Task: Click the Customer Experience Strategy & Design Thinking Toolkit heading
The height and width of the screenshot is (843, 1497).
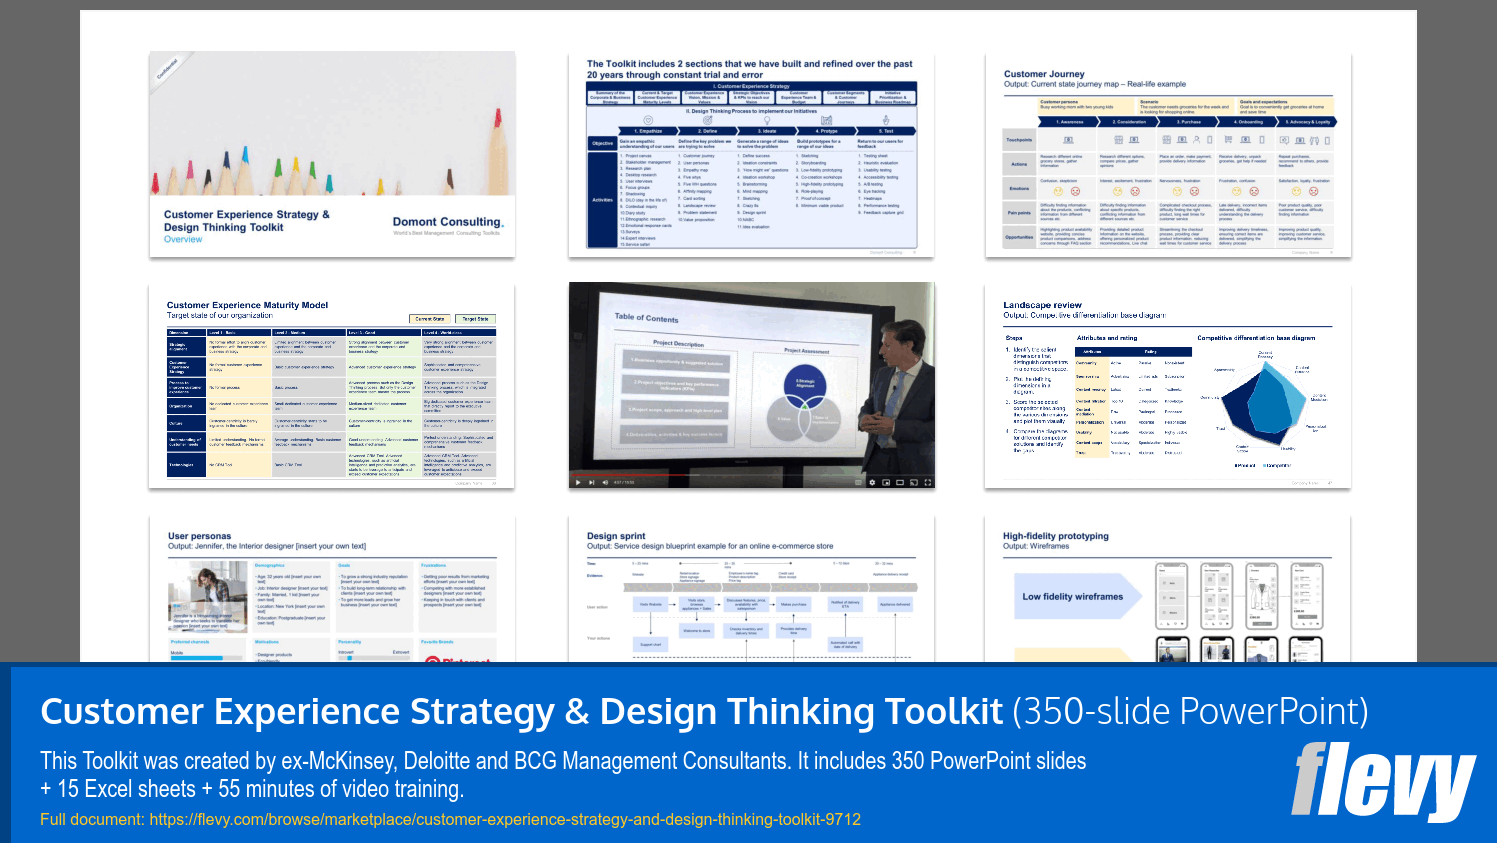Action: tap(521, 711)
